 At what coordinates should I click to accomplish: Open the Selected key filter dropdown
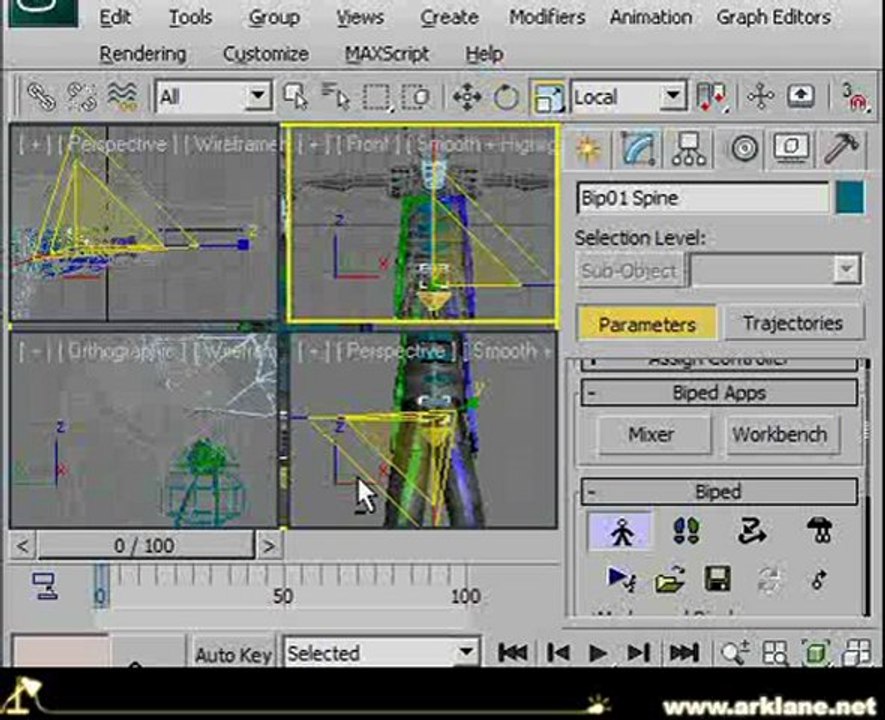coord(382,653)
